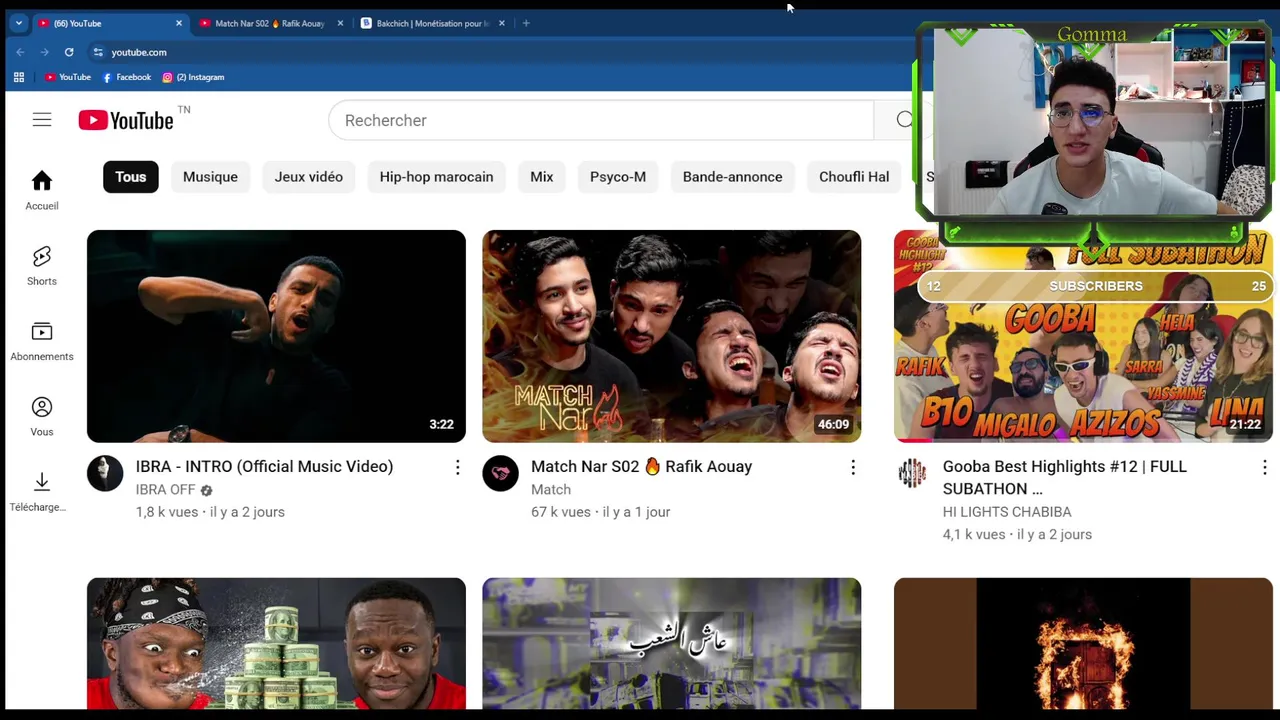Image resolution: width=1280 pixels, height=720 pixels.
Task: Click the title Gooba Best Highlights #12
Action: [1065, 478]
